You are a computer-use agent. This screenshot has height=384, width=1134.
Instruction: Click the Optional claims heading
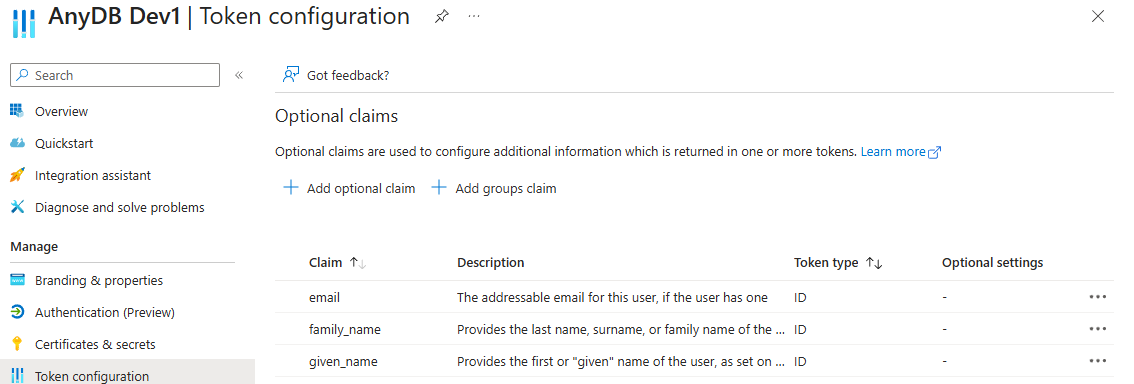click(337, 115)
